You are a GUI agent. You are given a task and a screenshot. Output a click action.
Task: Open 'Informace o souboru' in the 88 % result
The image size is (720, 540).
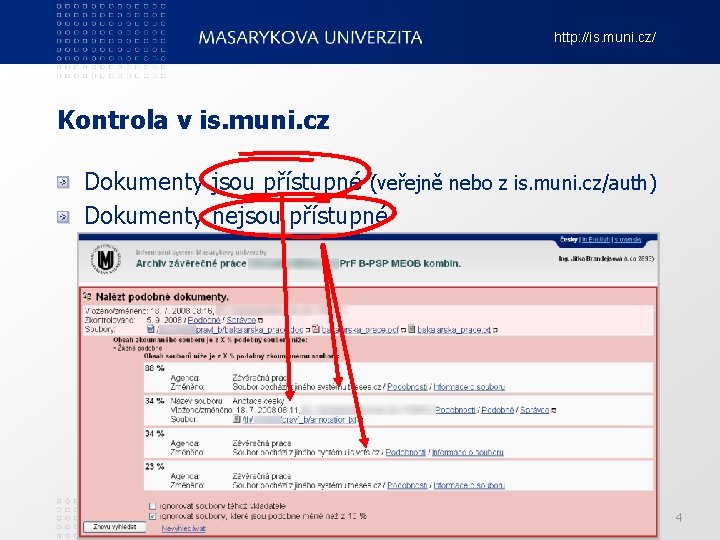469,387
